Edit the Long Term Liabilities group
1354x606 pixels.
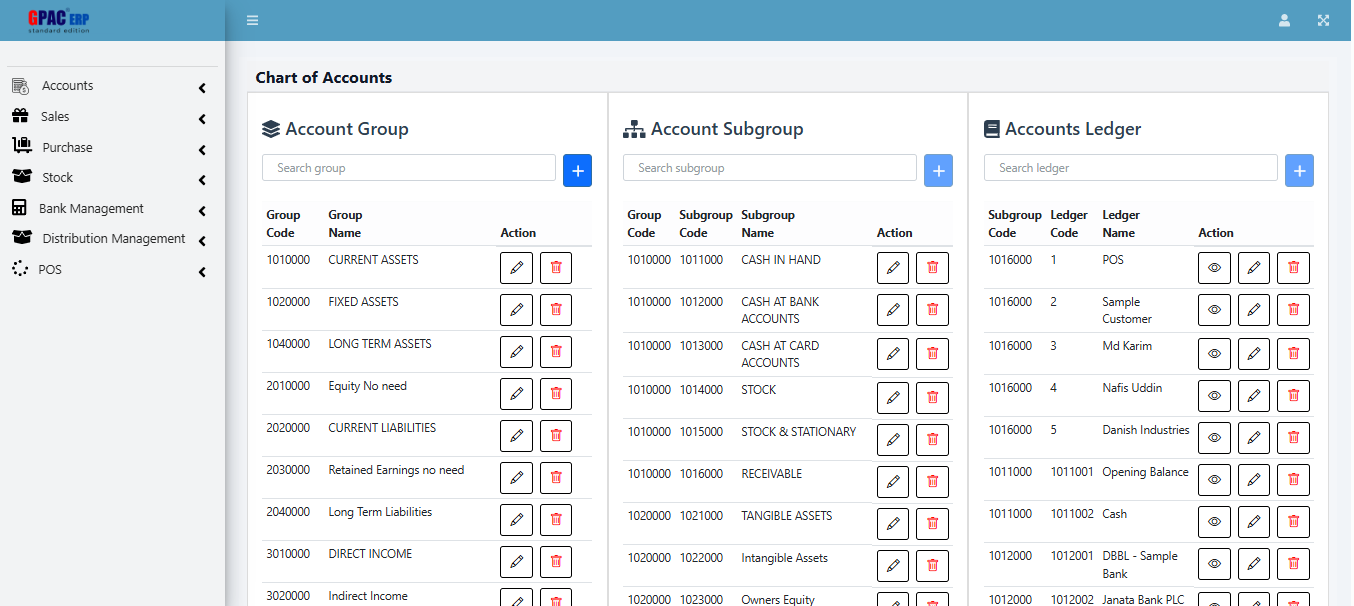[516, 520]
